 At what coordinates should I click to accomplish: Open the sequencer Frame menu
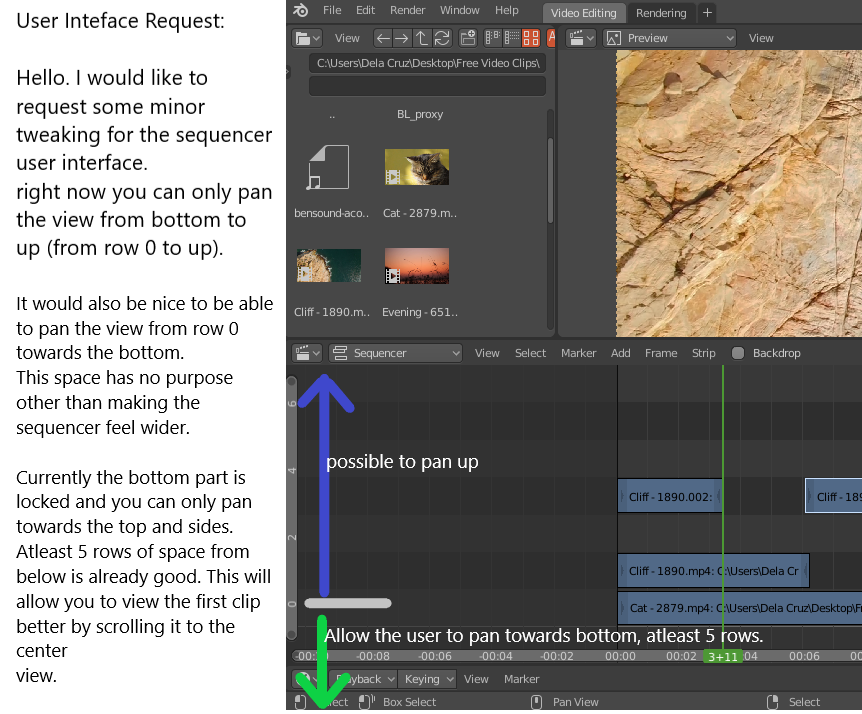point(661,353)
